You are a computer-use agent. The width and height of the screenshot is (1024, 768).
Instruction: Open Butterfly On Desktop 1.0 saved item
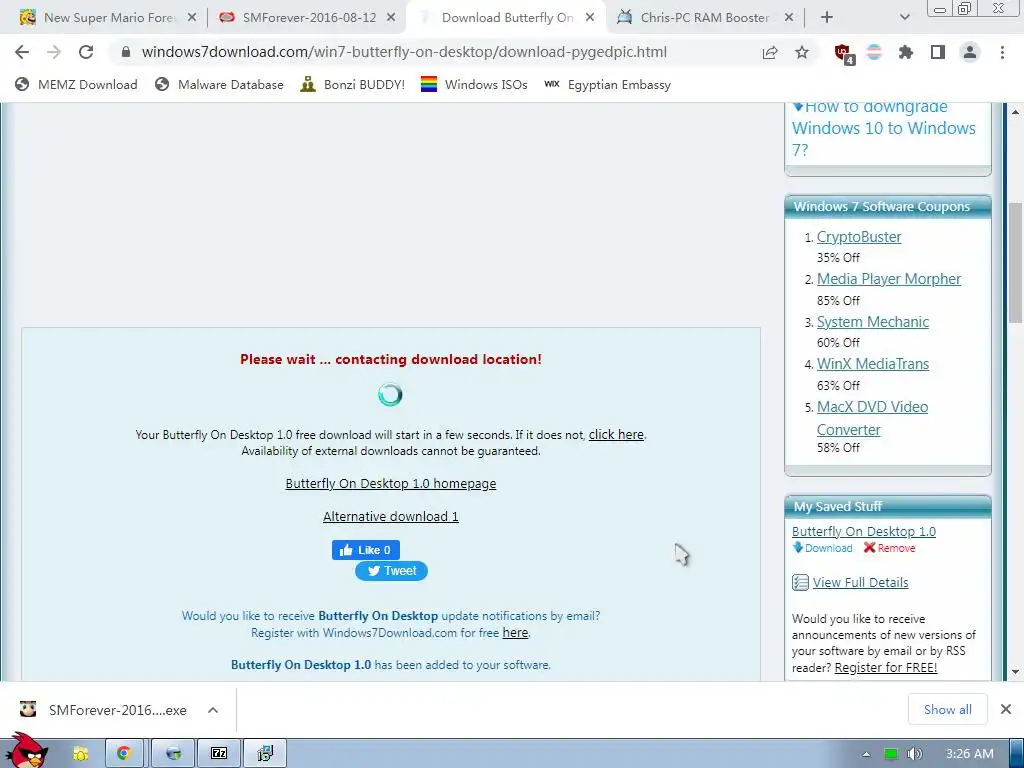[863, 532]
